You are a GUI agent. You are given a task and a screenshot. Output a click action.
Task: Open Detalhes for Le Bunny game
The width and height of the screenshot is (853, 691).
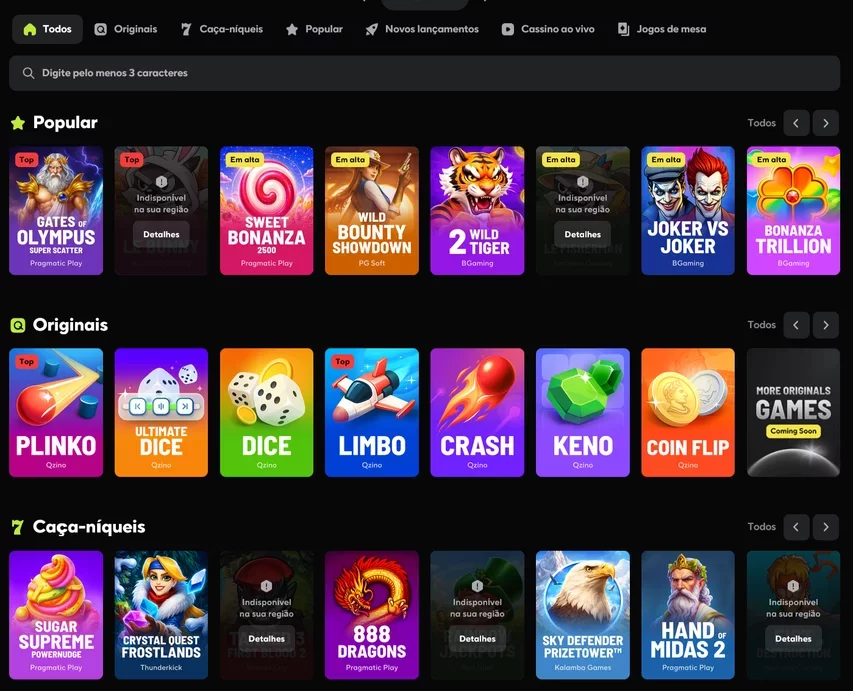click(x=161, y=235)
